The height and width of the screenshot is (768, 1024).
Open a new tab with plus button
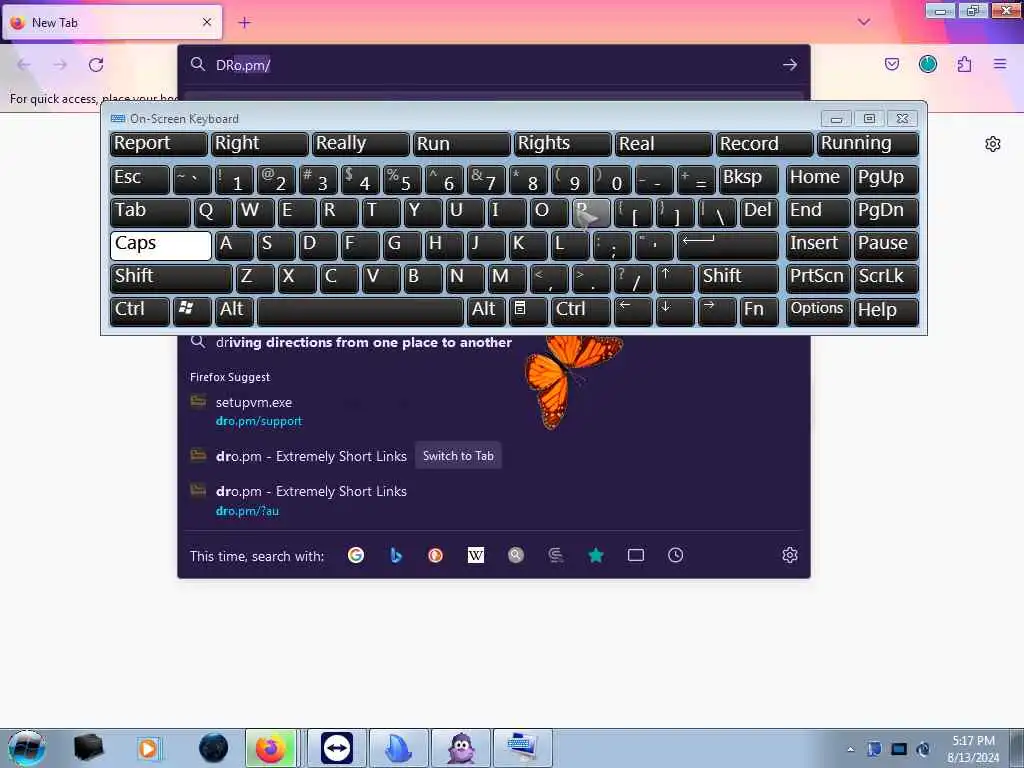244,23
